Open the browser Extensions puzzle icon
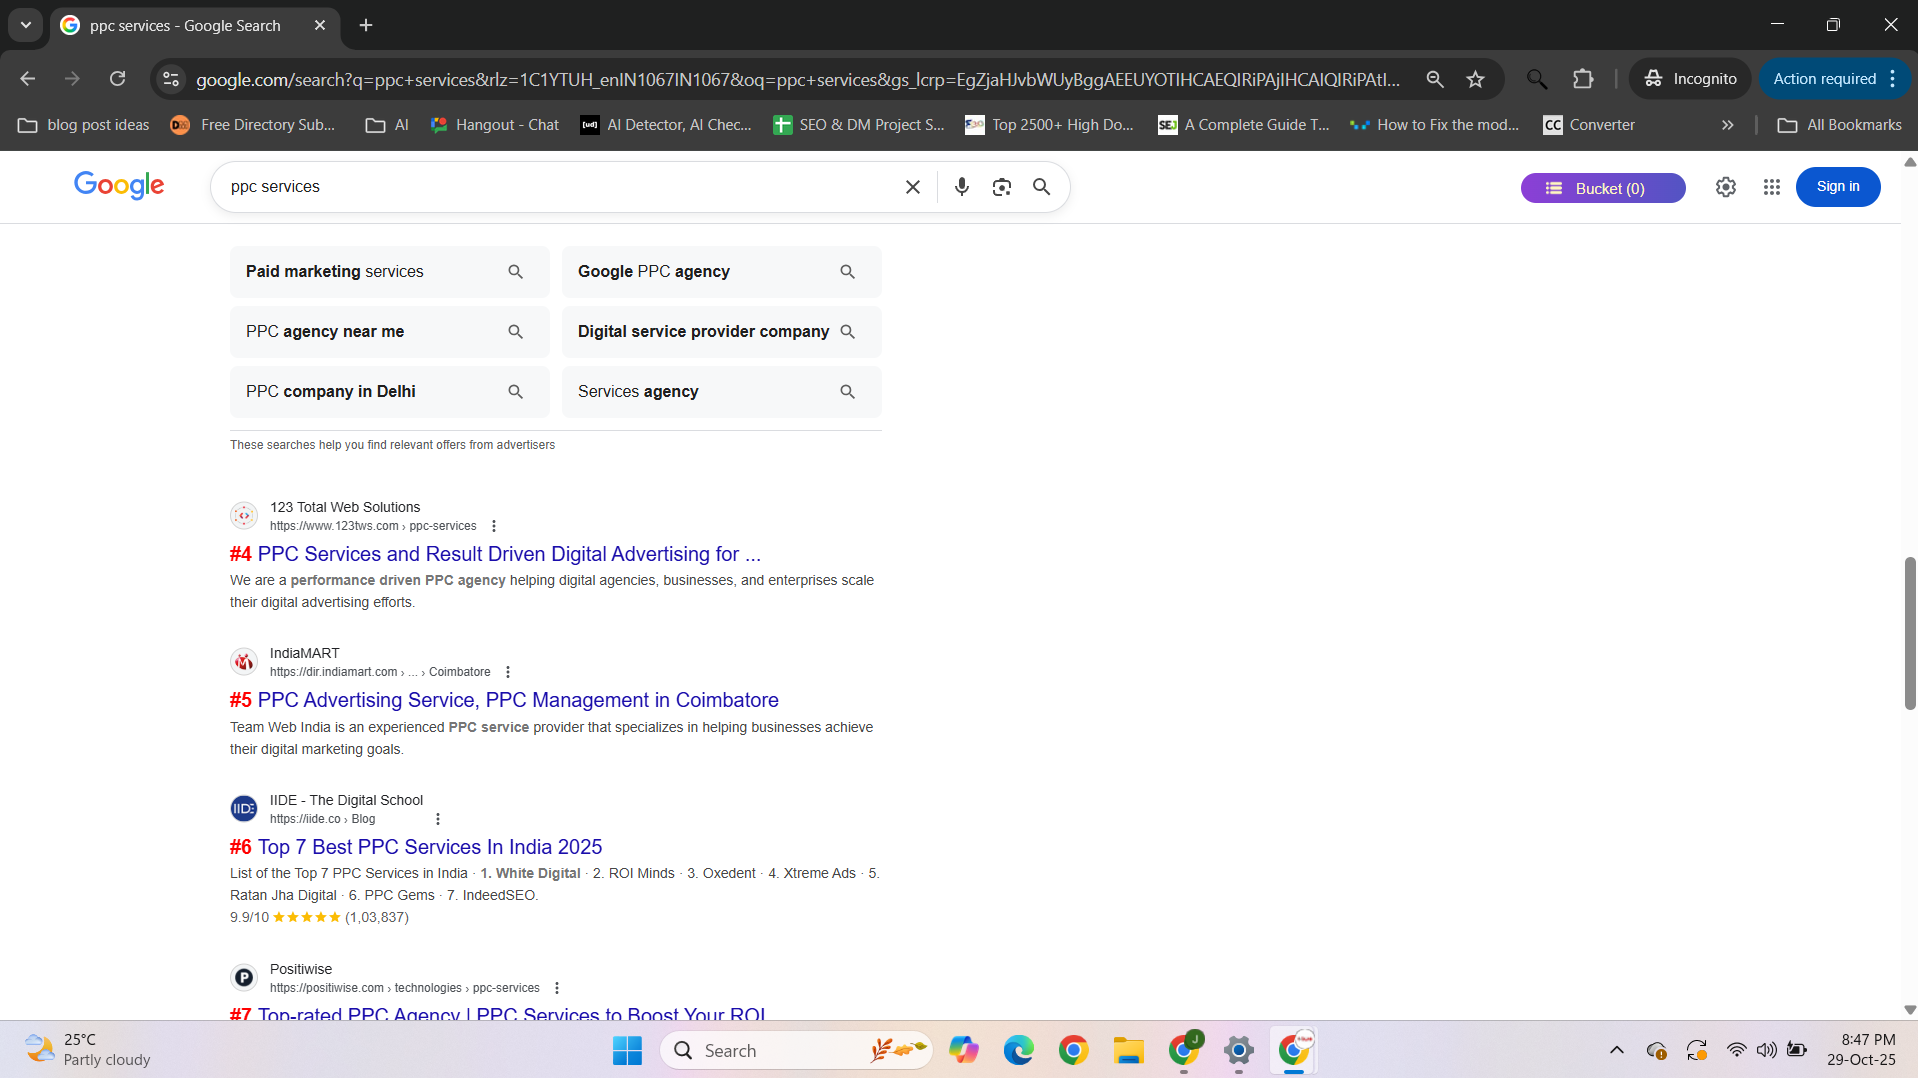This screenshot has height=1078, width=1918. [x=1582, y=79]
